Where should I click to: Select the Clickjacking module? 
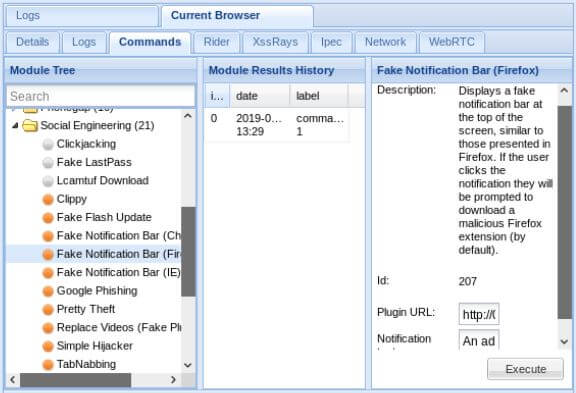86,144
